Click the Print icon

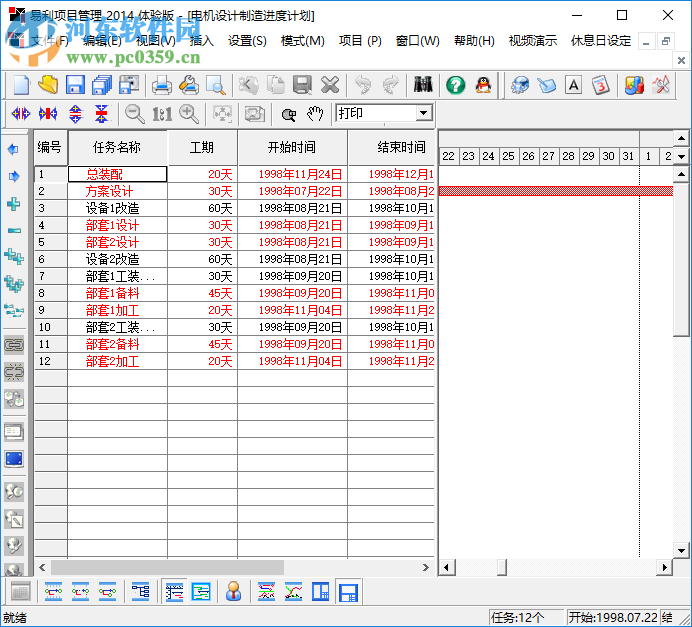point(162,85)
